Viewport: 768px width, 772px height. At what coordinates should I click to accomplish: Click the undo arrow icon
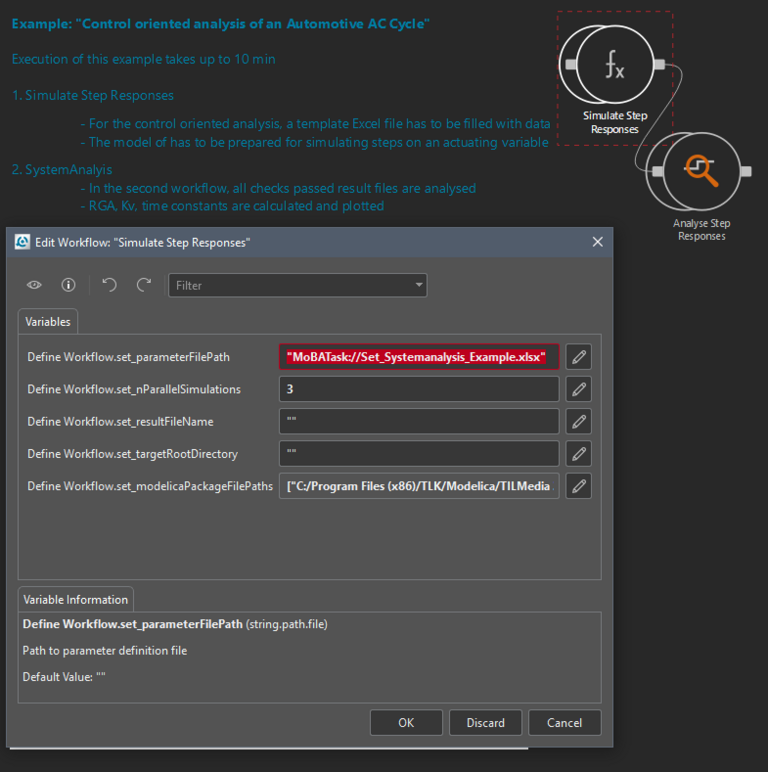(x=110, y=285)
